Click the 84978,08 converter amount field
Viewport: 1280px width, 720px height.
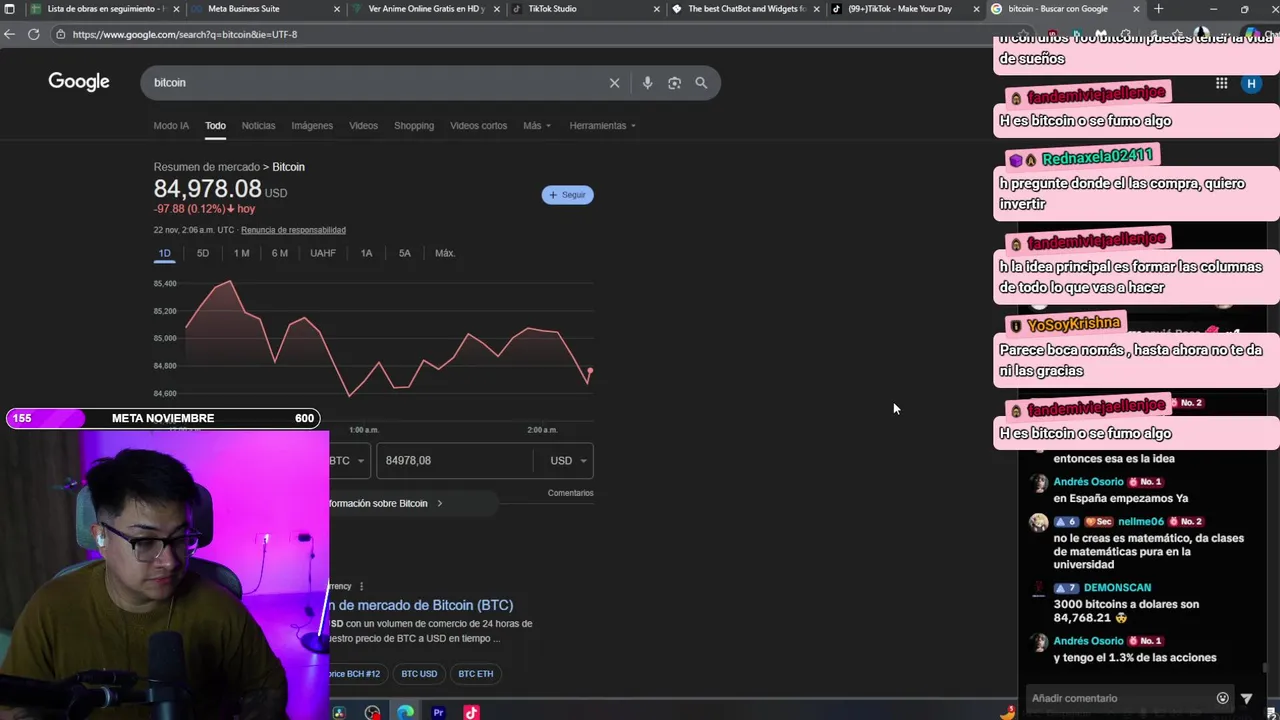(455, 461)
